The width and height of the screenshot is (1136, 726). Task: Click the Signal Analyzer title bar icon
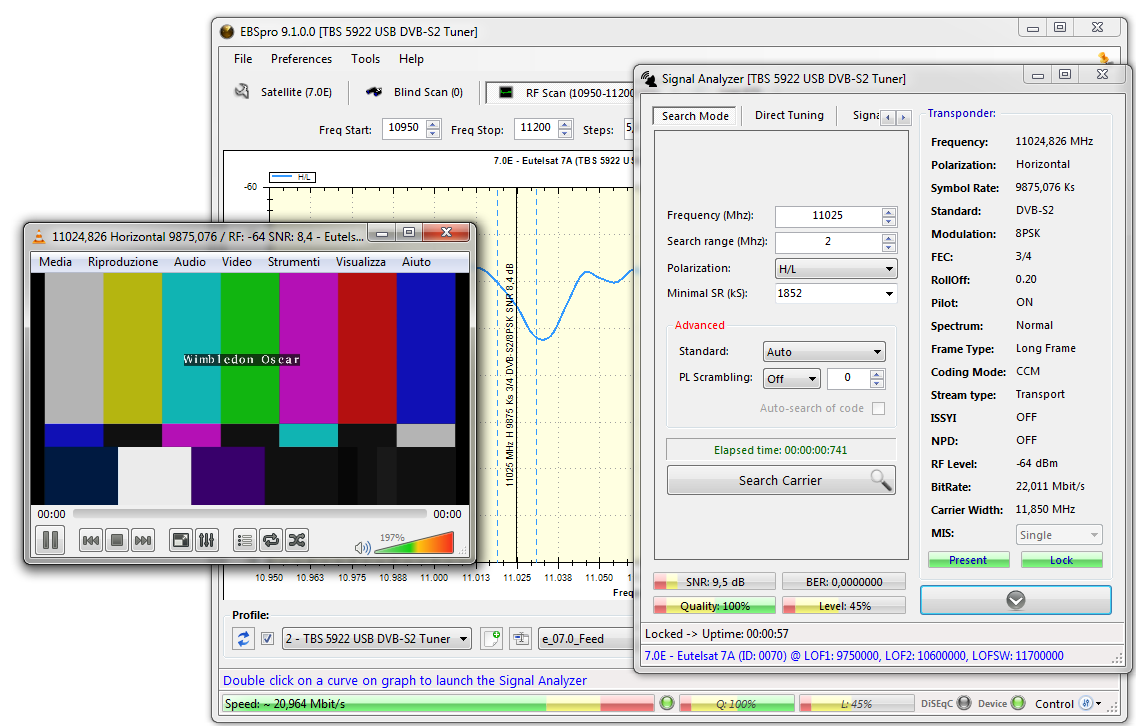tap(648, 79)
